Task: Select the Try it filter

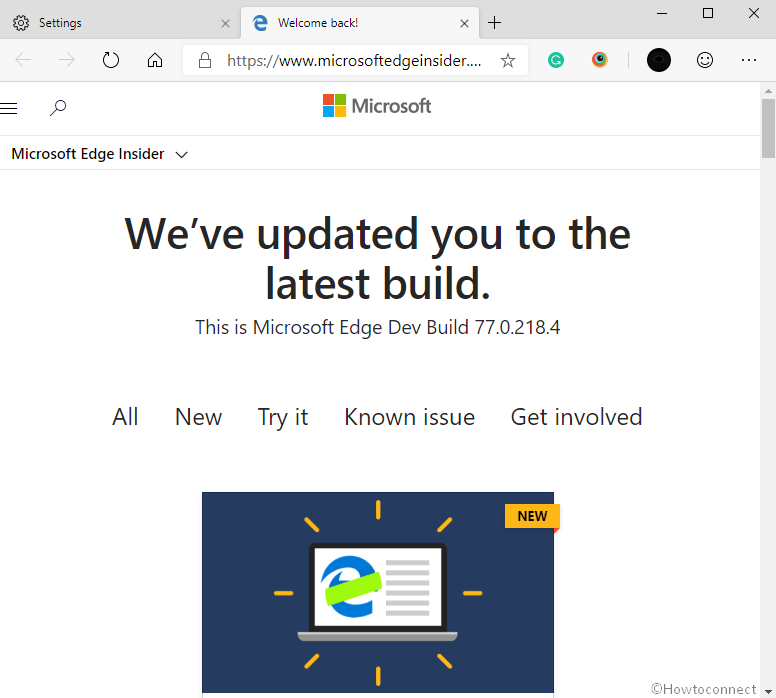Action: tap(283, 417)
